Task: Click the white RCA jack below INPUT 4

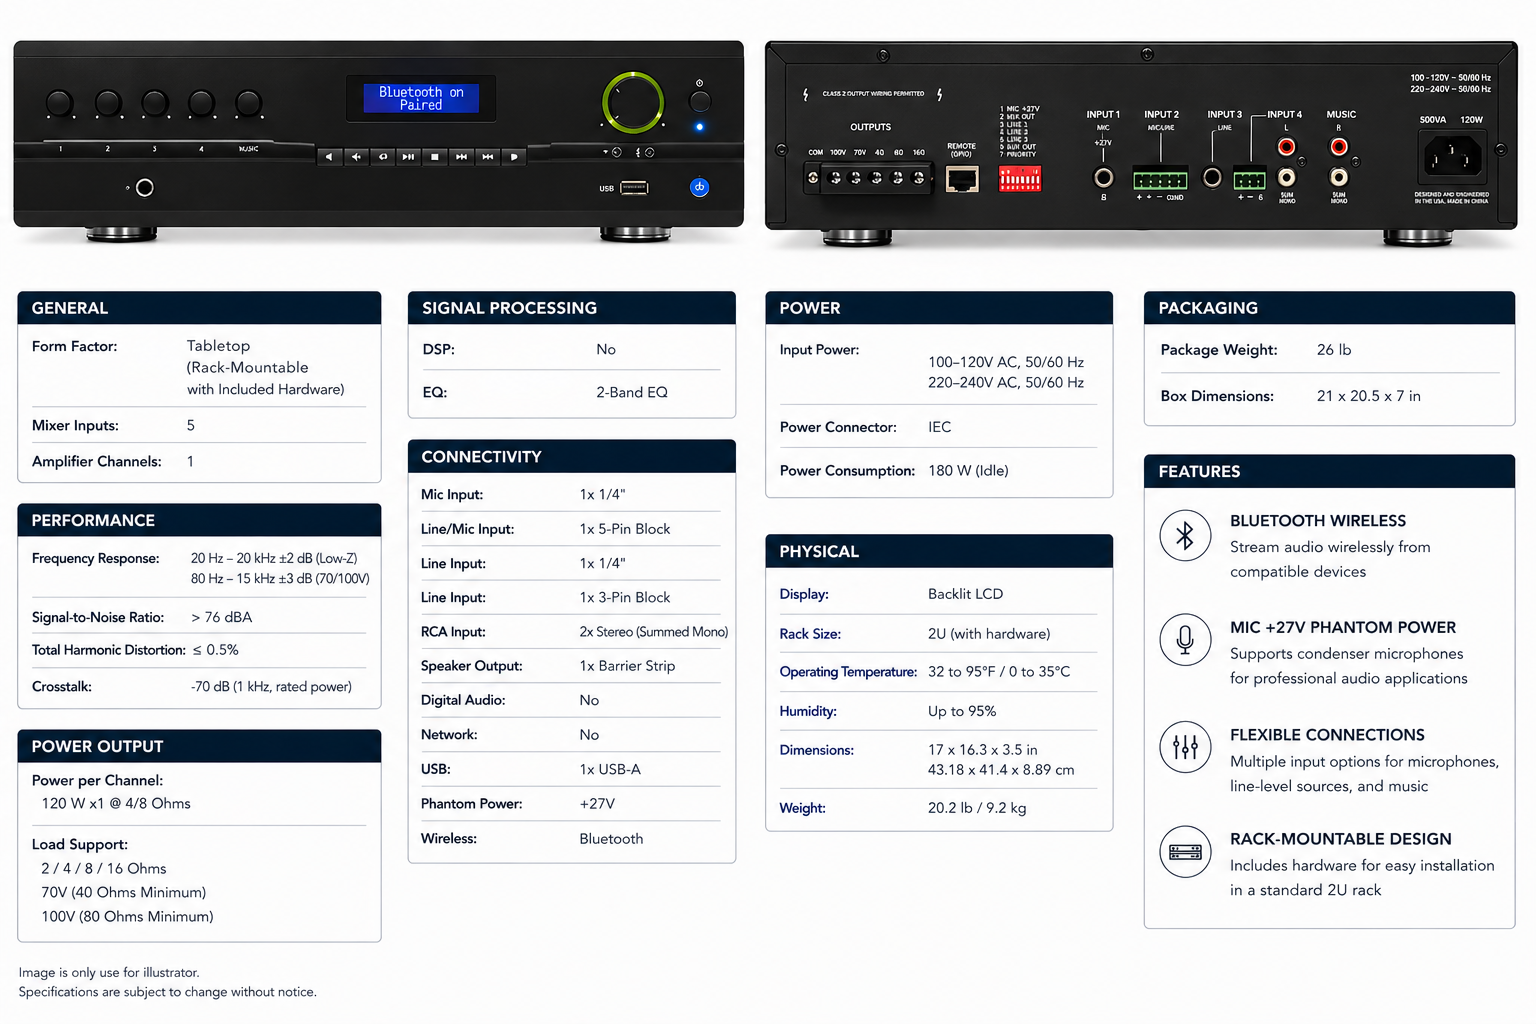Action: coord(1287,178)
